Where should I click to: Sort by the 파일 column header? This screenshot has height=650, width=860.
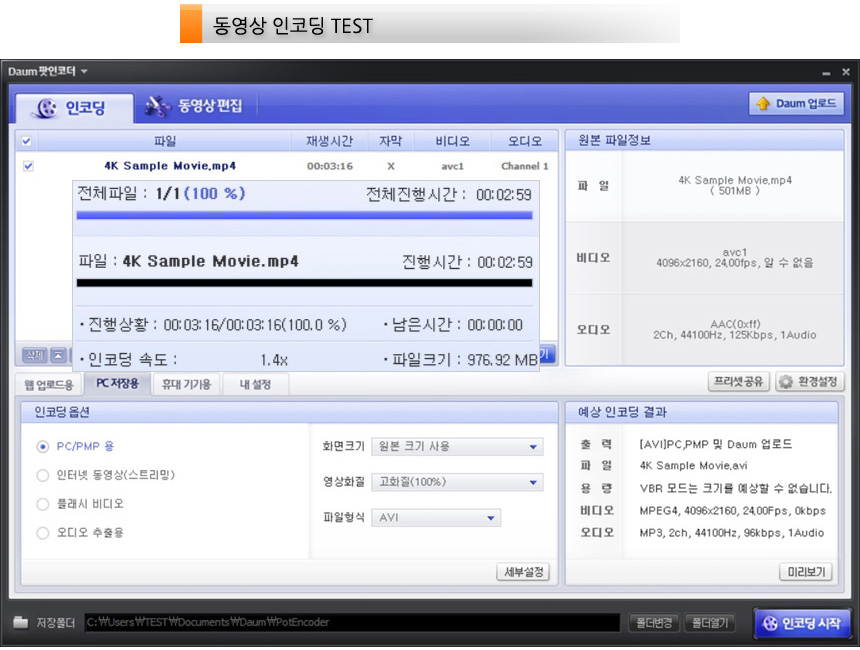coord(165,141)
